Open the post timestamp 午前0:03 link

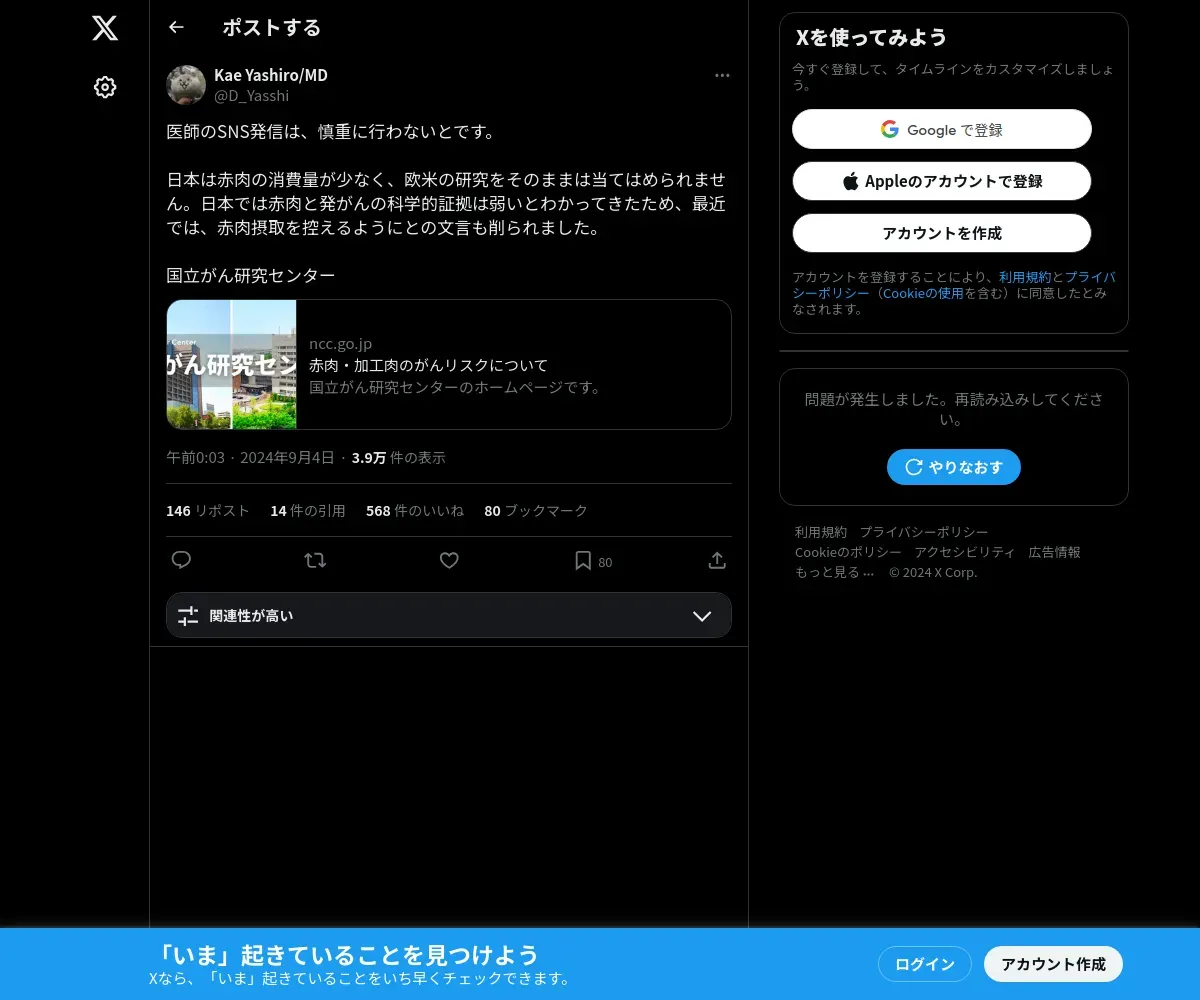pyautogui.click(x=250, y=457)
